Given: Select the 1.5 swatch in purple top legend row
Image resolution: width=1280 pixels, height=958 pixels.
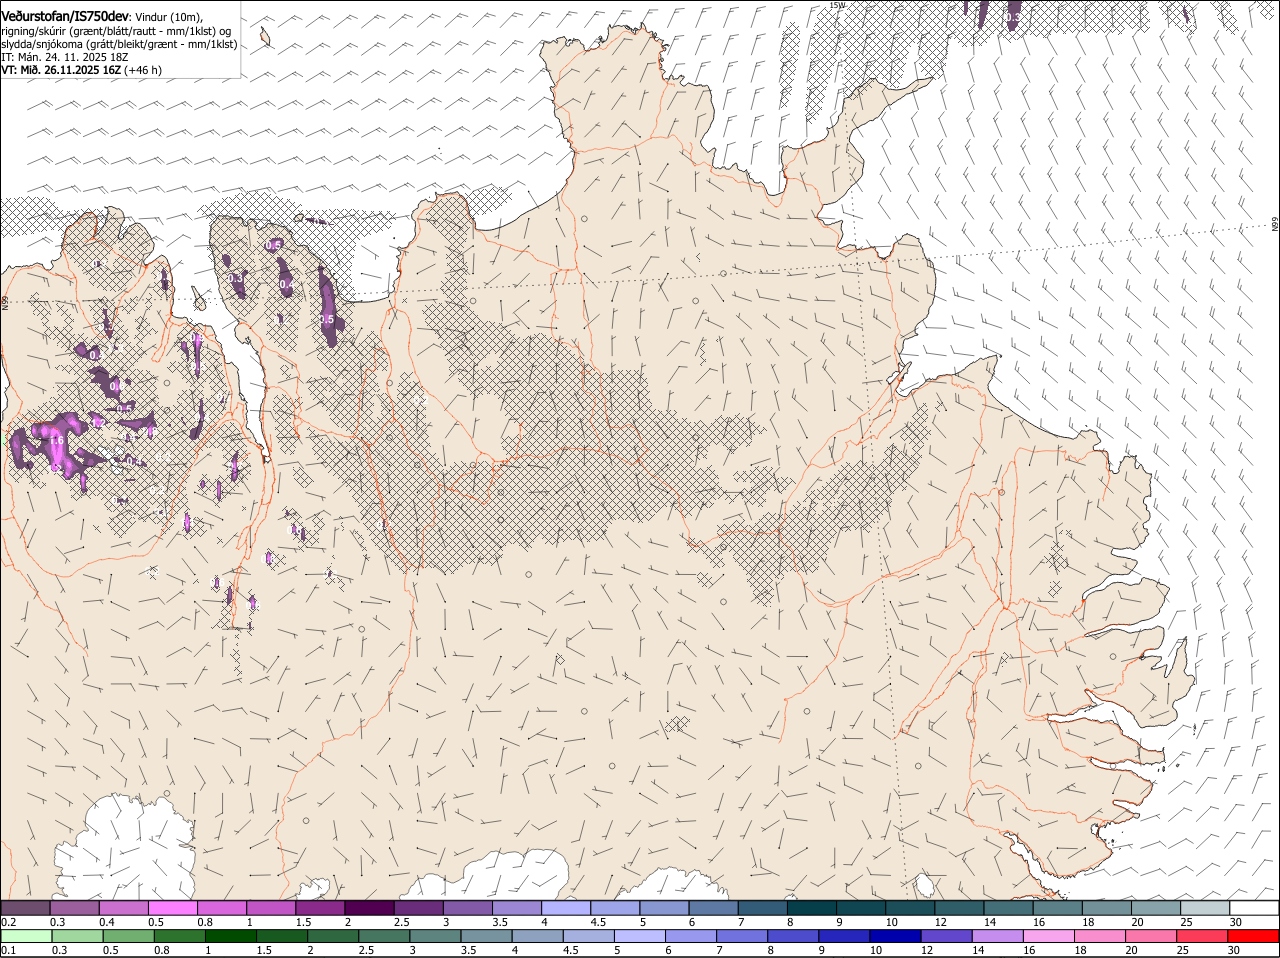Looking at the screenshot, I should click(320, 907).
